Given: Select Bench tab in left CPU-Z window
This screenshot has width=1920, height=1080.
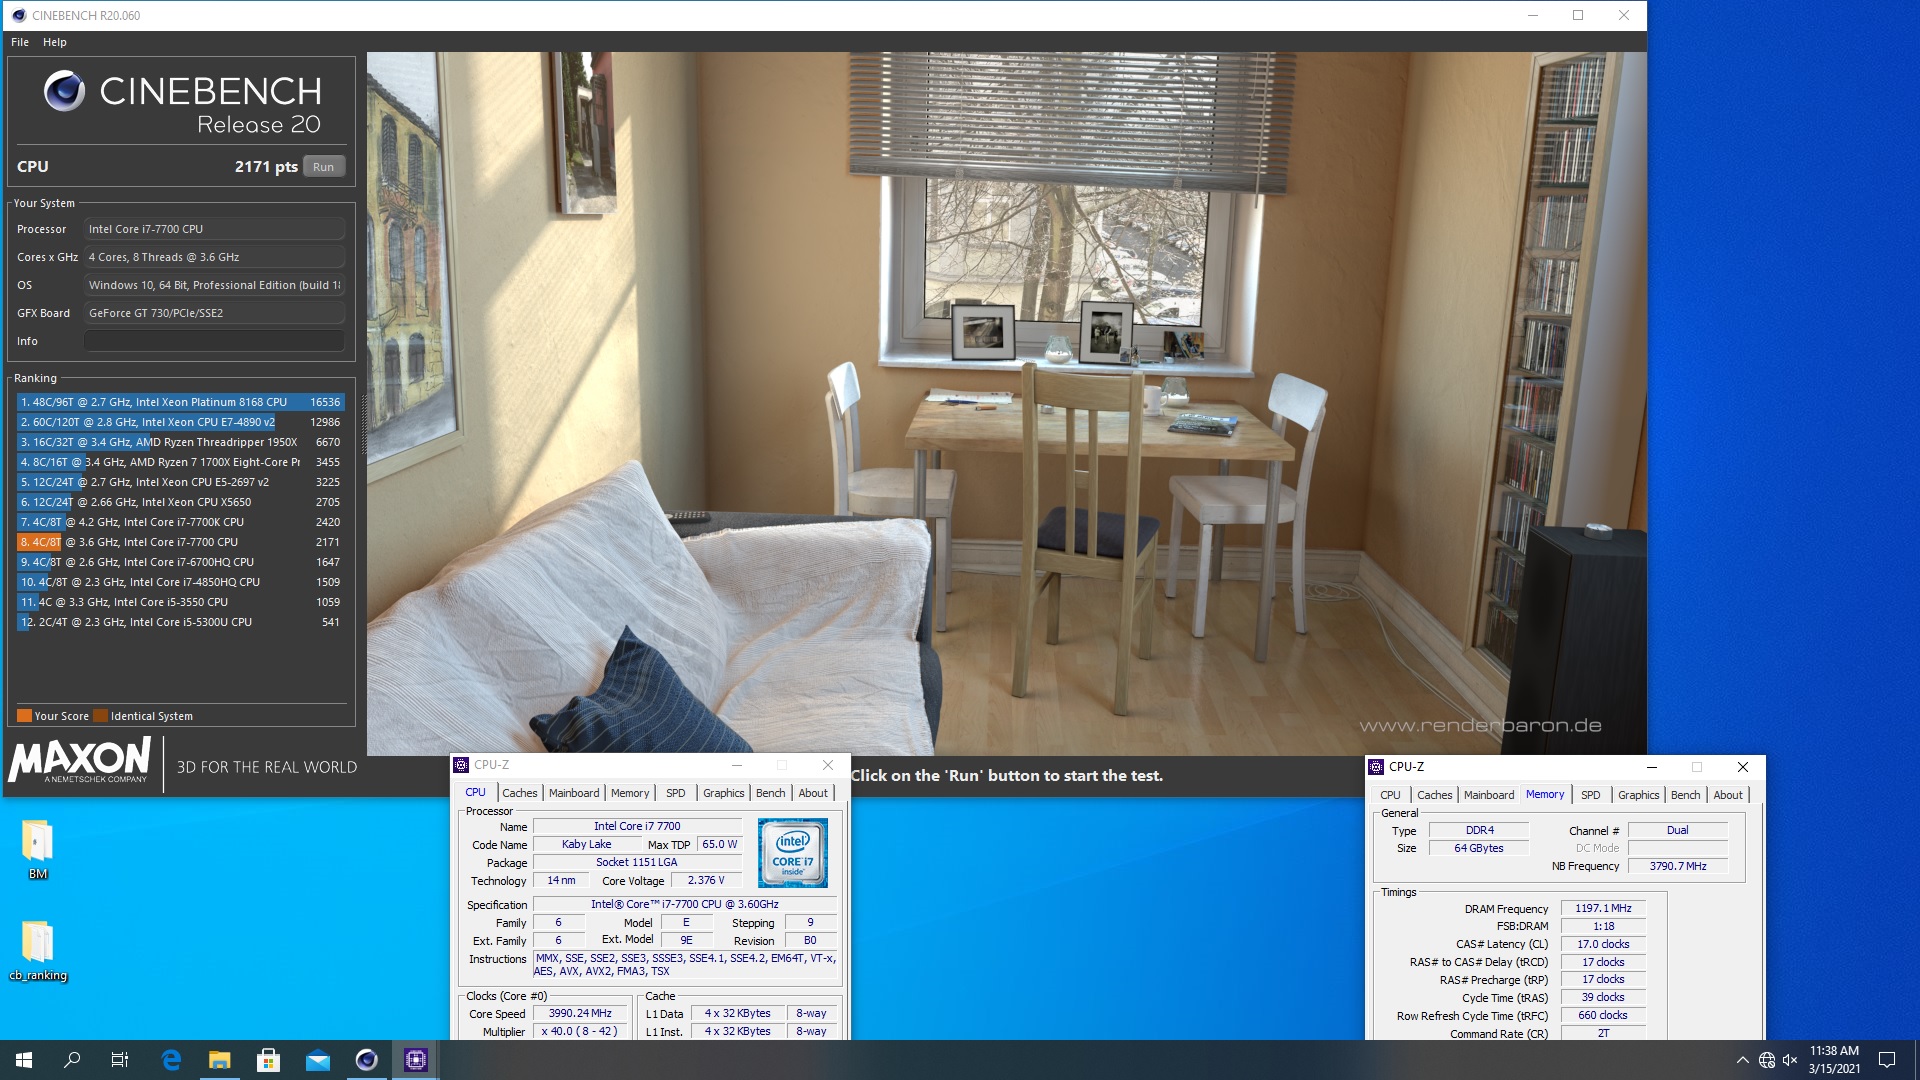Looking at the screenshot, I should (770, 793).
